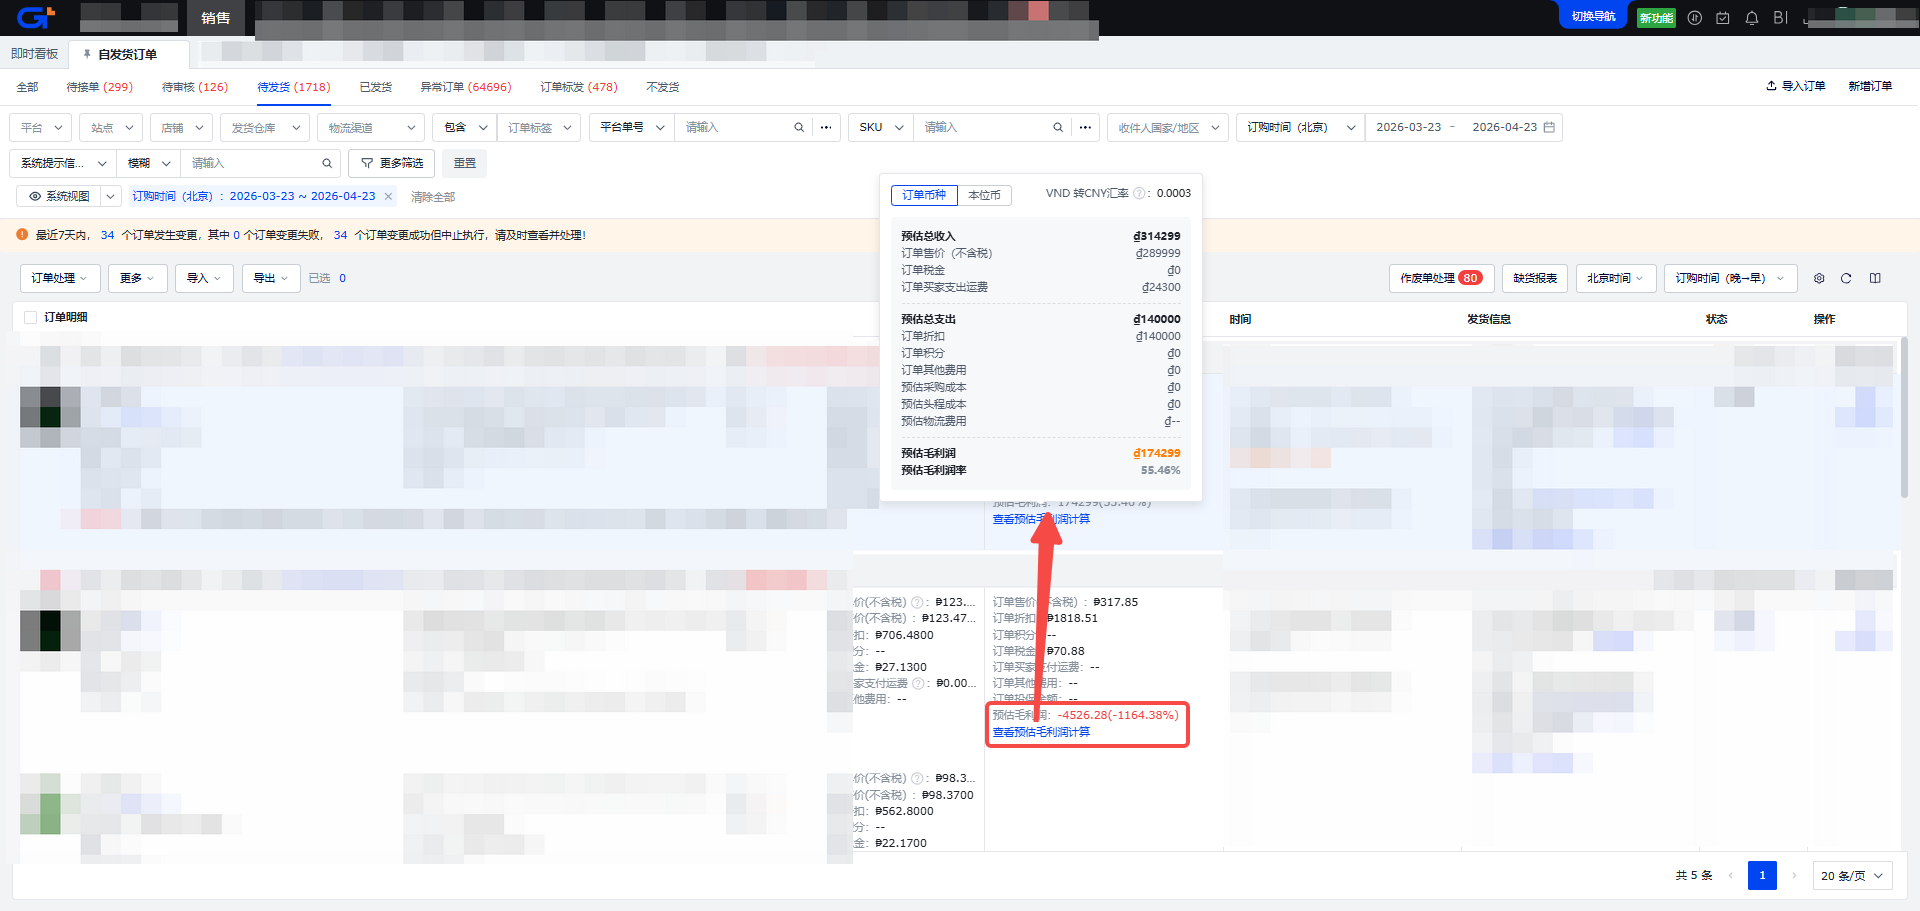The height and width of the screenshot is (911, 1920).
Task: Open the BI icon in the header
Action: [1781, 18]
